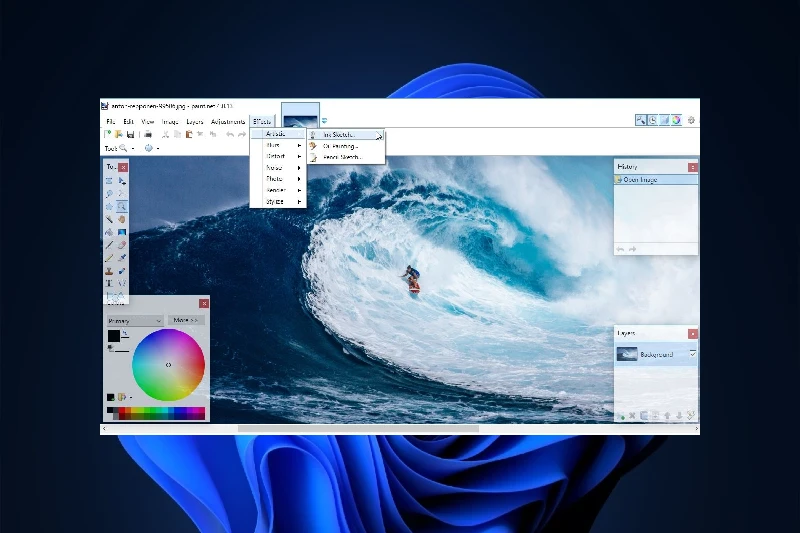The width and height of the screenshot is (800, 533).
Task: Click the black primary color swatch
Action: (114, 336)
